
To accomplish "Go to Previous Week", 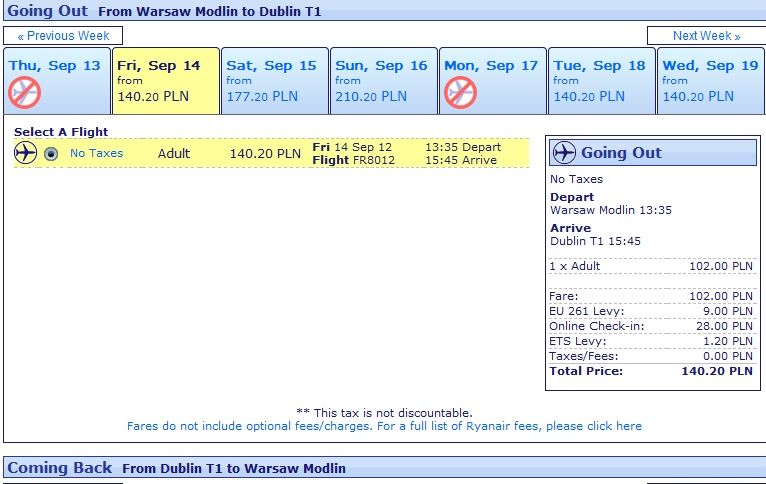I will (63, 36).
